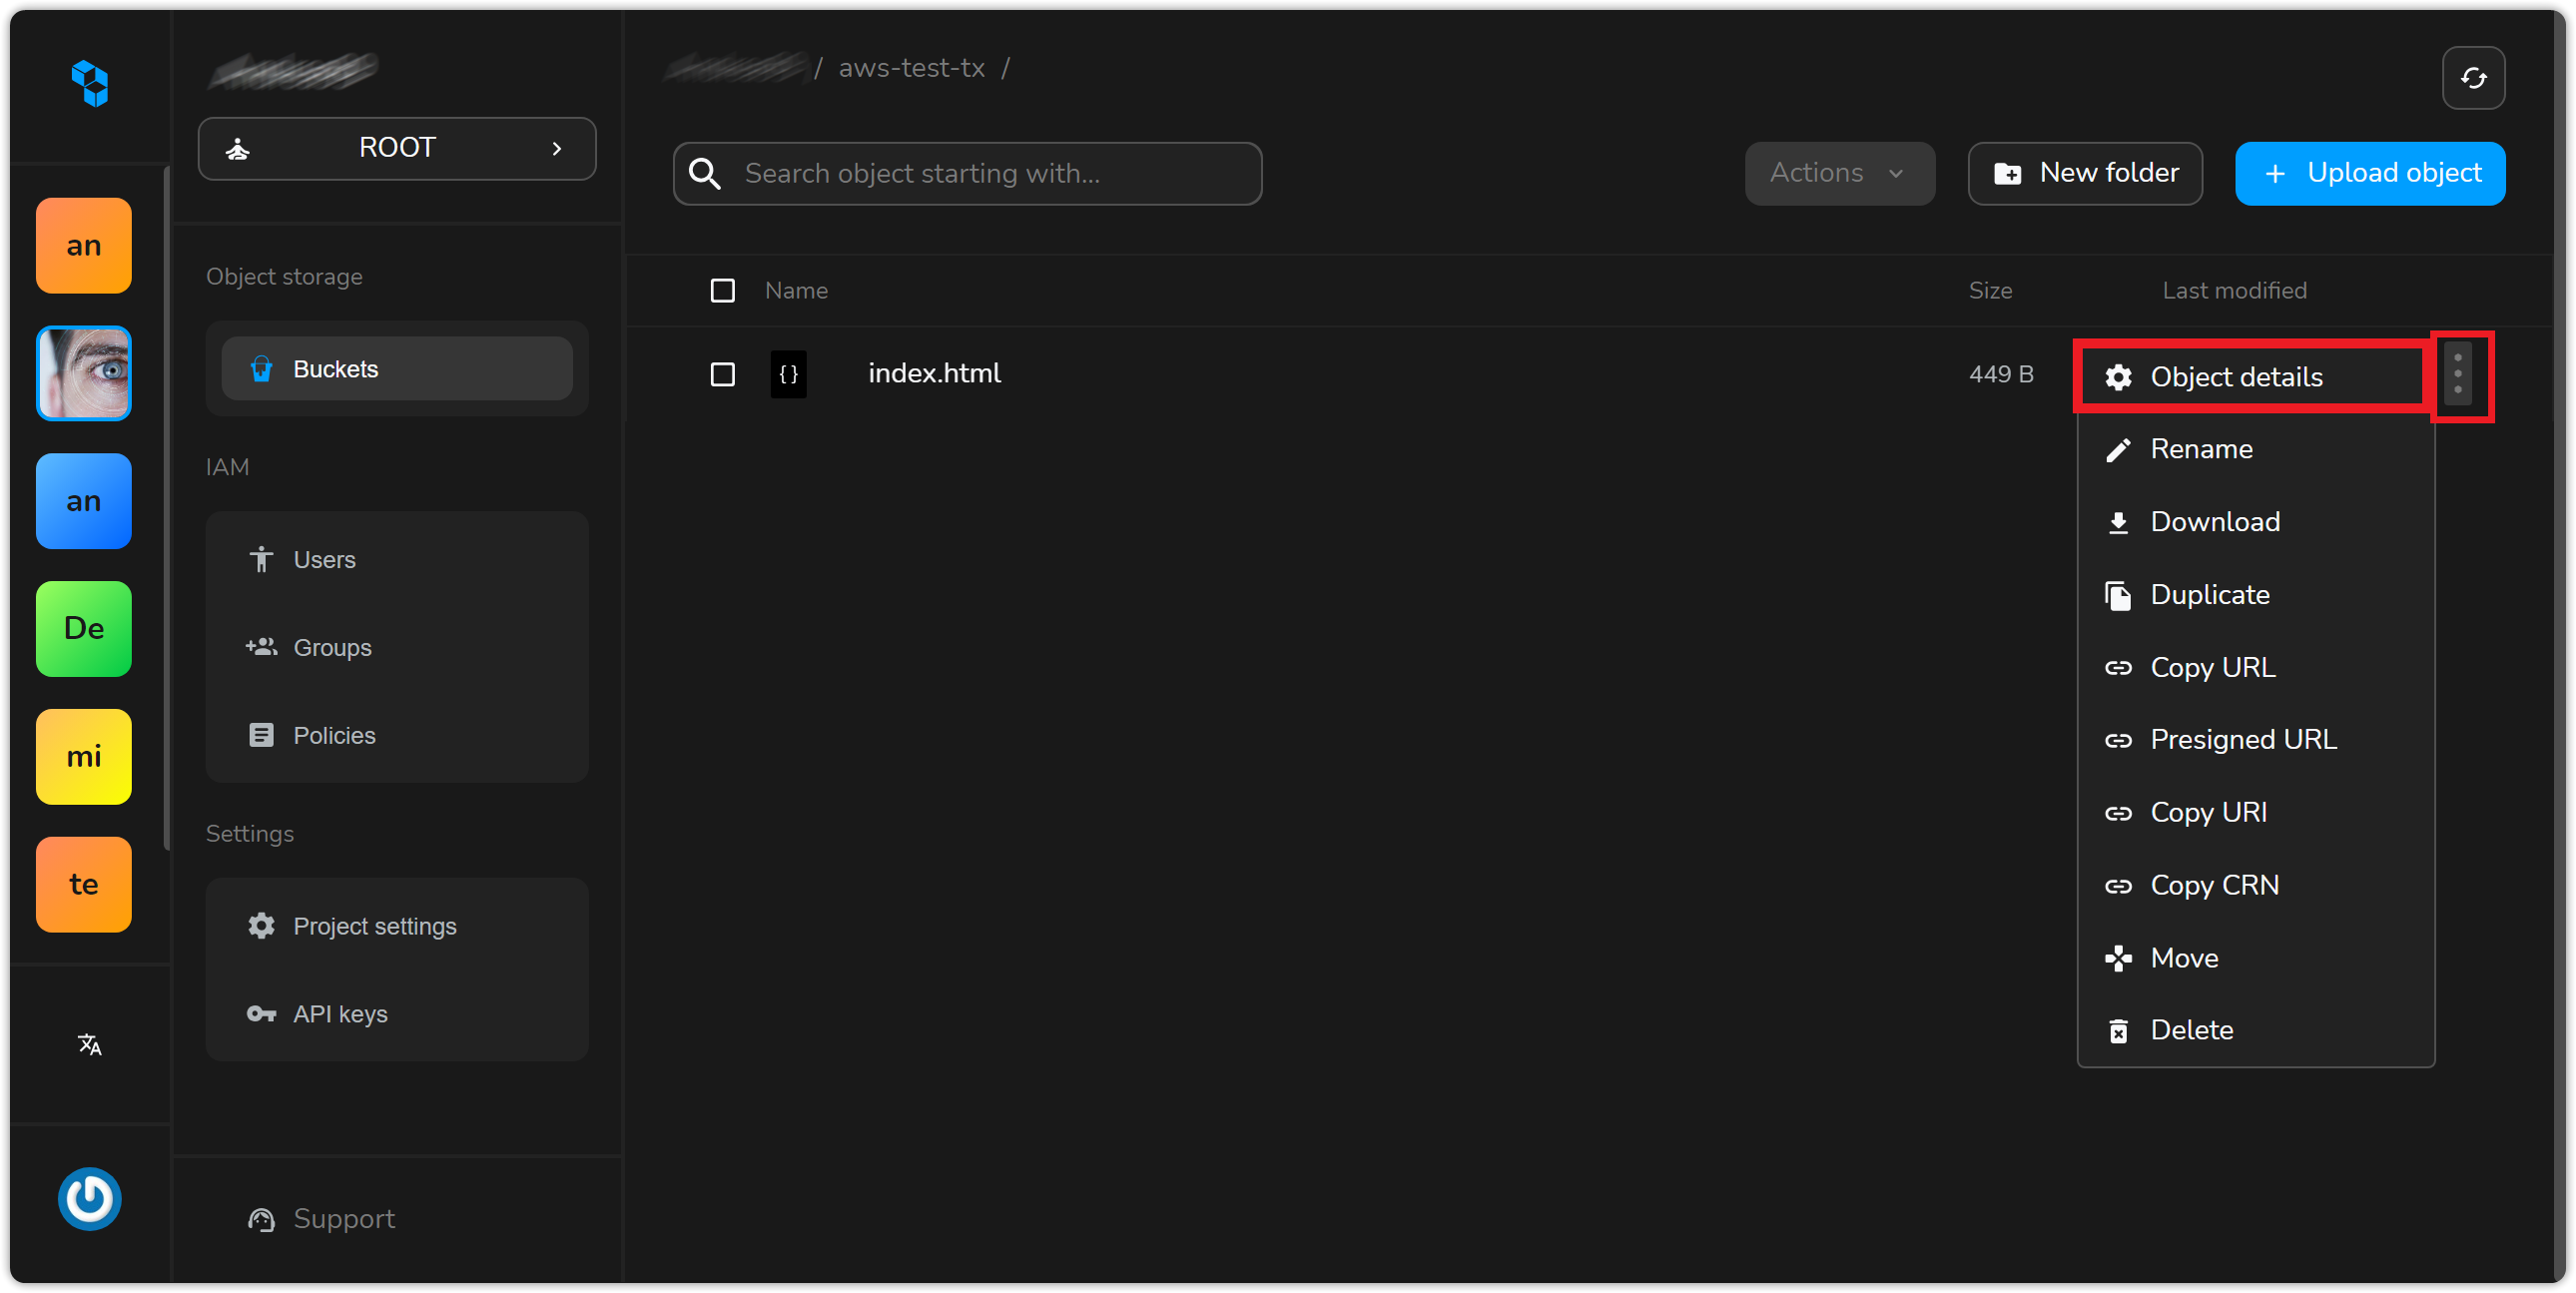This screenshot has height=1293, width=2576.
Task: Check the index.html row checkbox
Action: pyautogui.click(x=722, y=374)
